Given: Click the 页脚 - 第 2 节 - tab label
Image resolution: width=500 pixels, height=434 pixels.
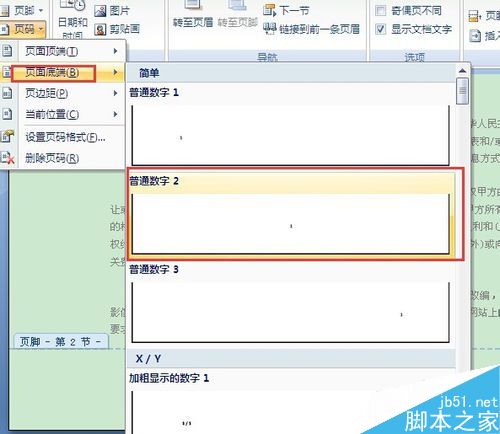Looking at the screenshot, I should tap(61, 342).
